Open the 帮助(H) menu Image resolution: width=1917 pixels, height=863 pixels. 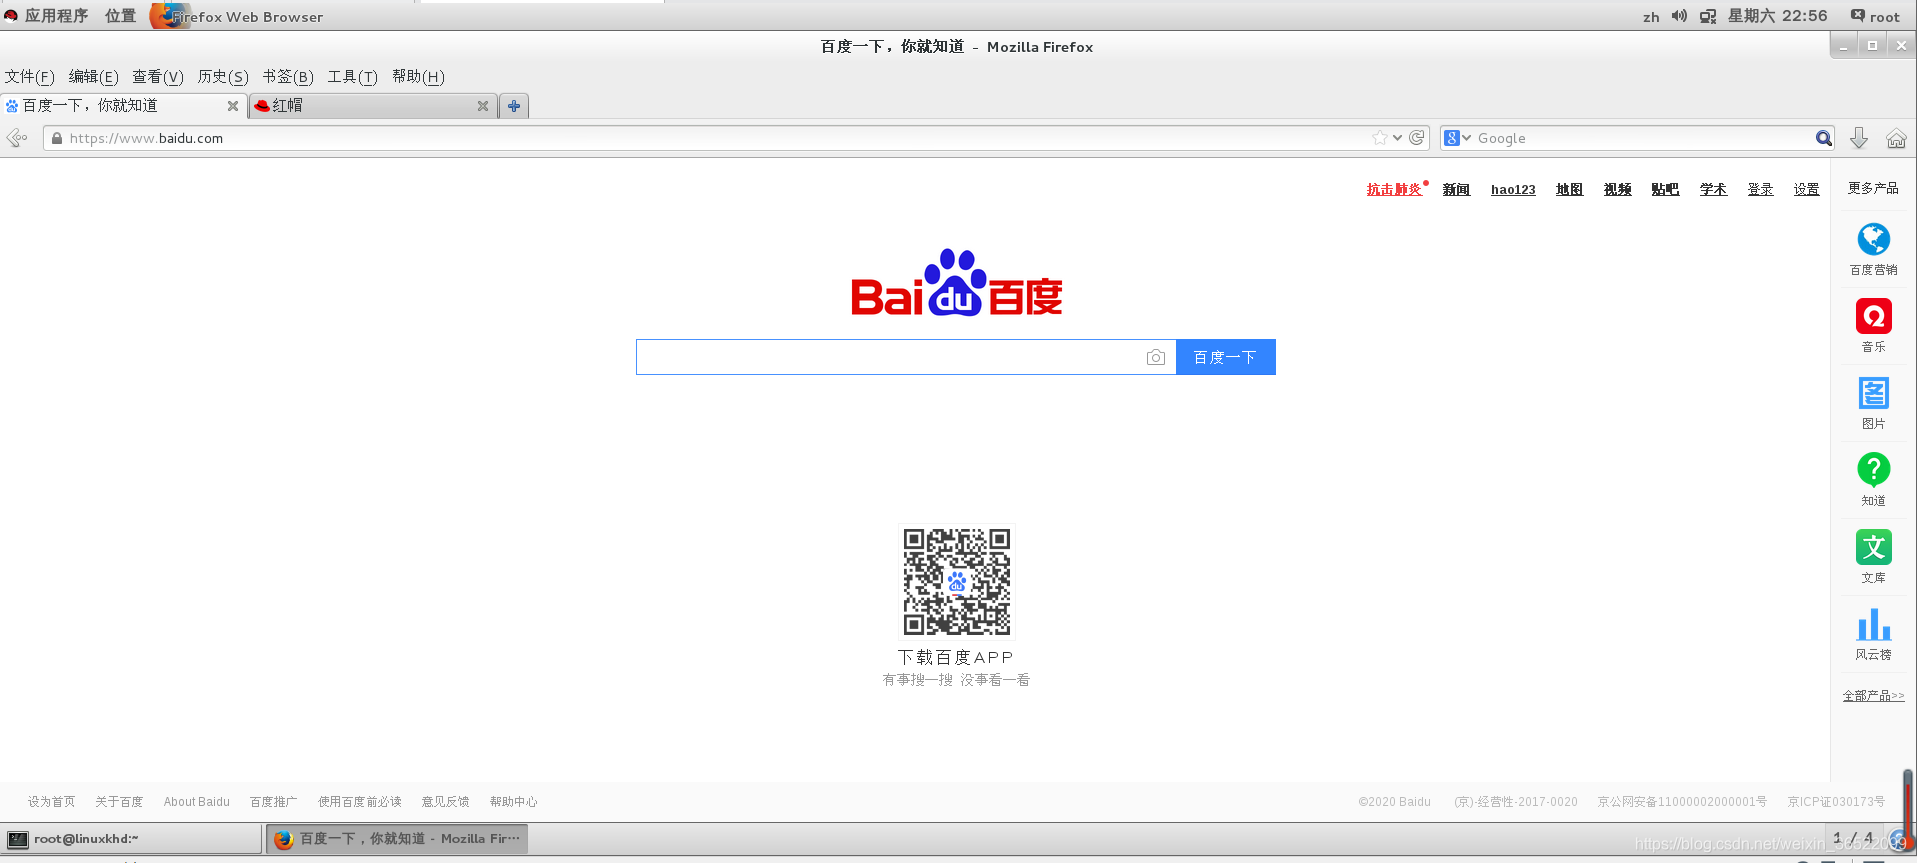418,77
